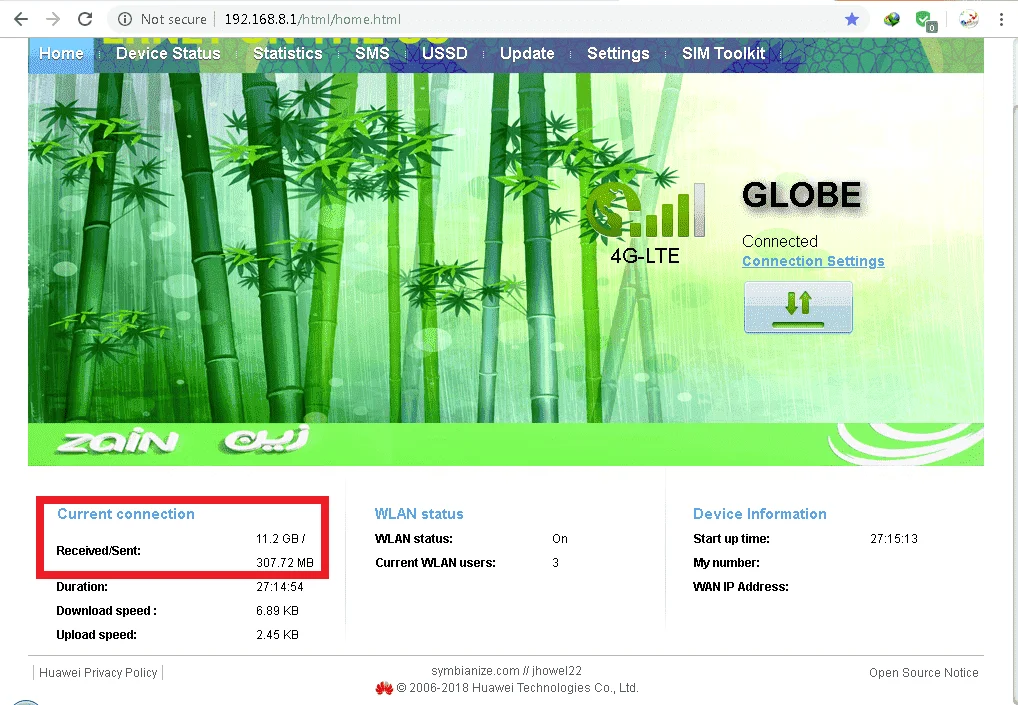Screen dimensions: 1018x705
Task: Open Chrome three-dot menu
Action: (1001, 19)
